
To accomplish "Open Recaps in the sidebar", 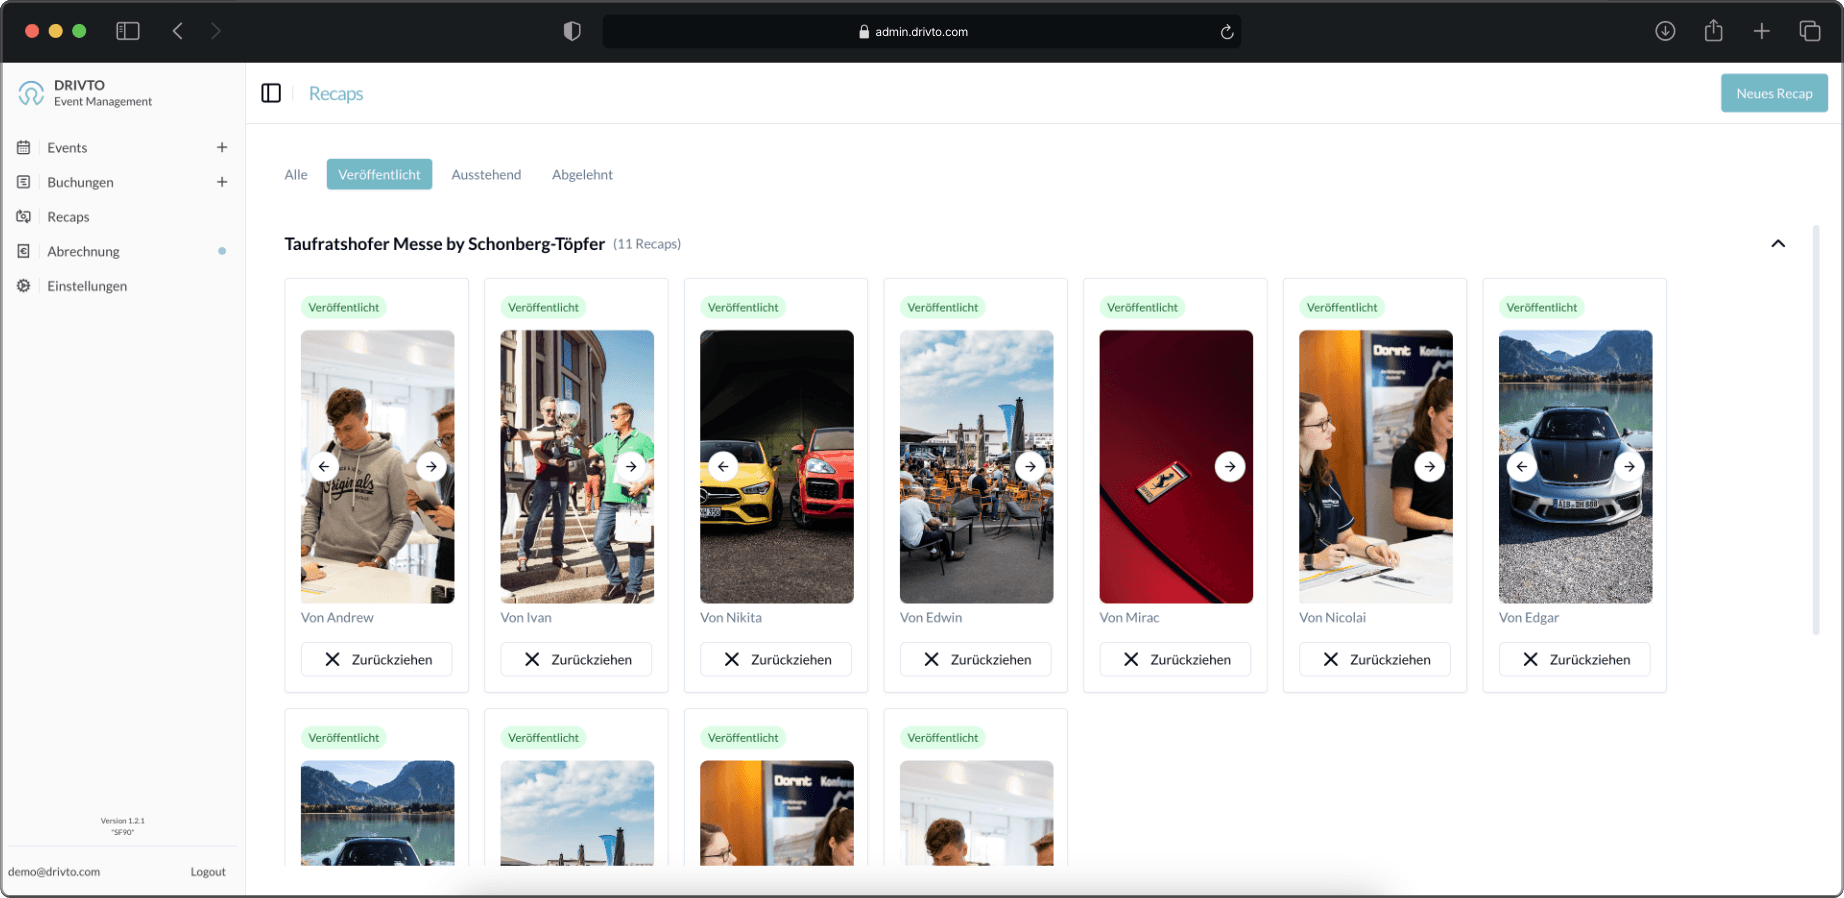I will click(x=68, y=217).
